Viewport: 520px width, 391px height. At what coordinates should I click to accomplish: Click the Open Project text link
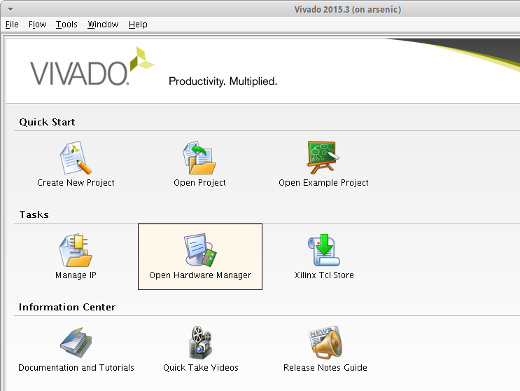(199, 183)
